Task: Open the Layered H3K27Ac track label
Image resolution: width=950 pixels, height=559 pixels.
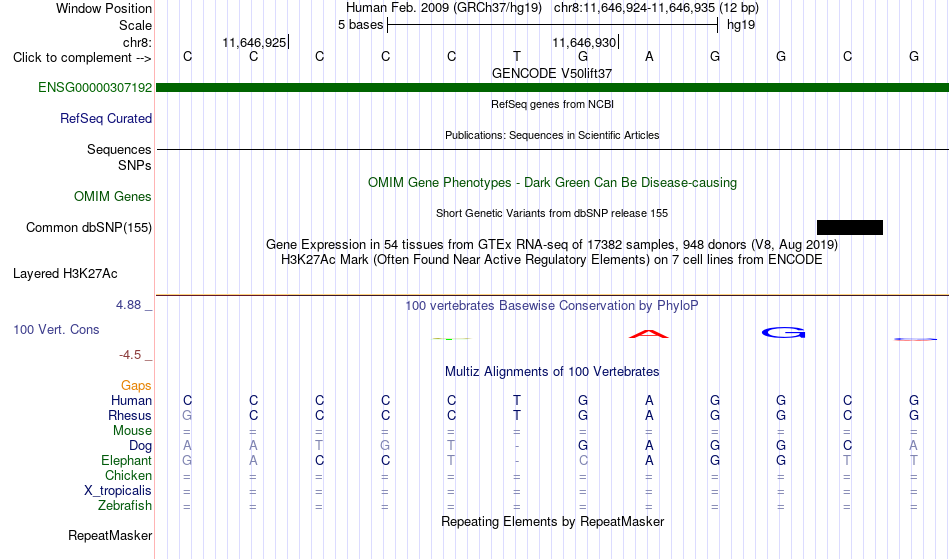Action: coord(65,274)
